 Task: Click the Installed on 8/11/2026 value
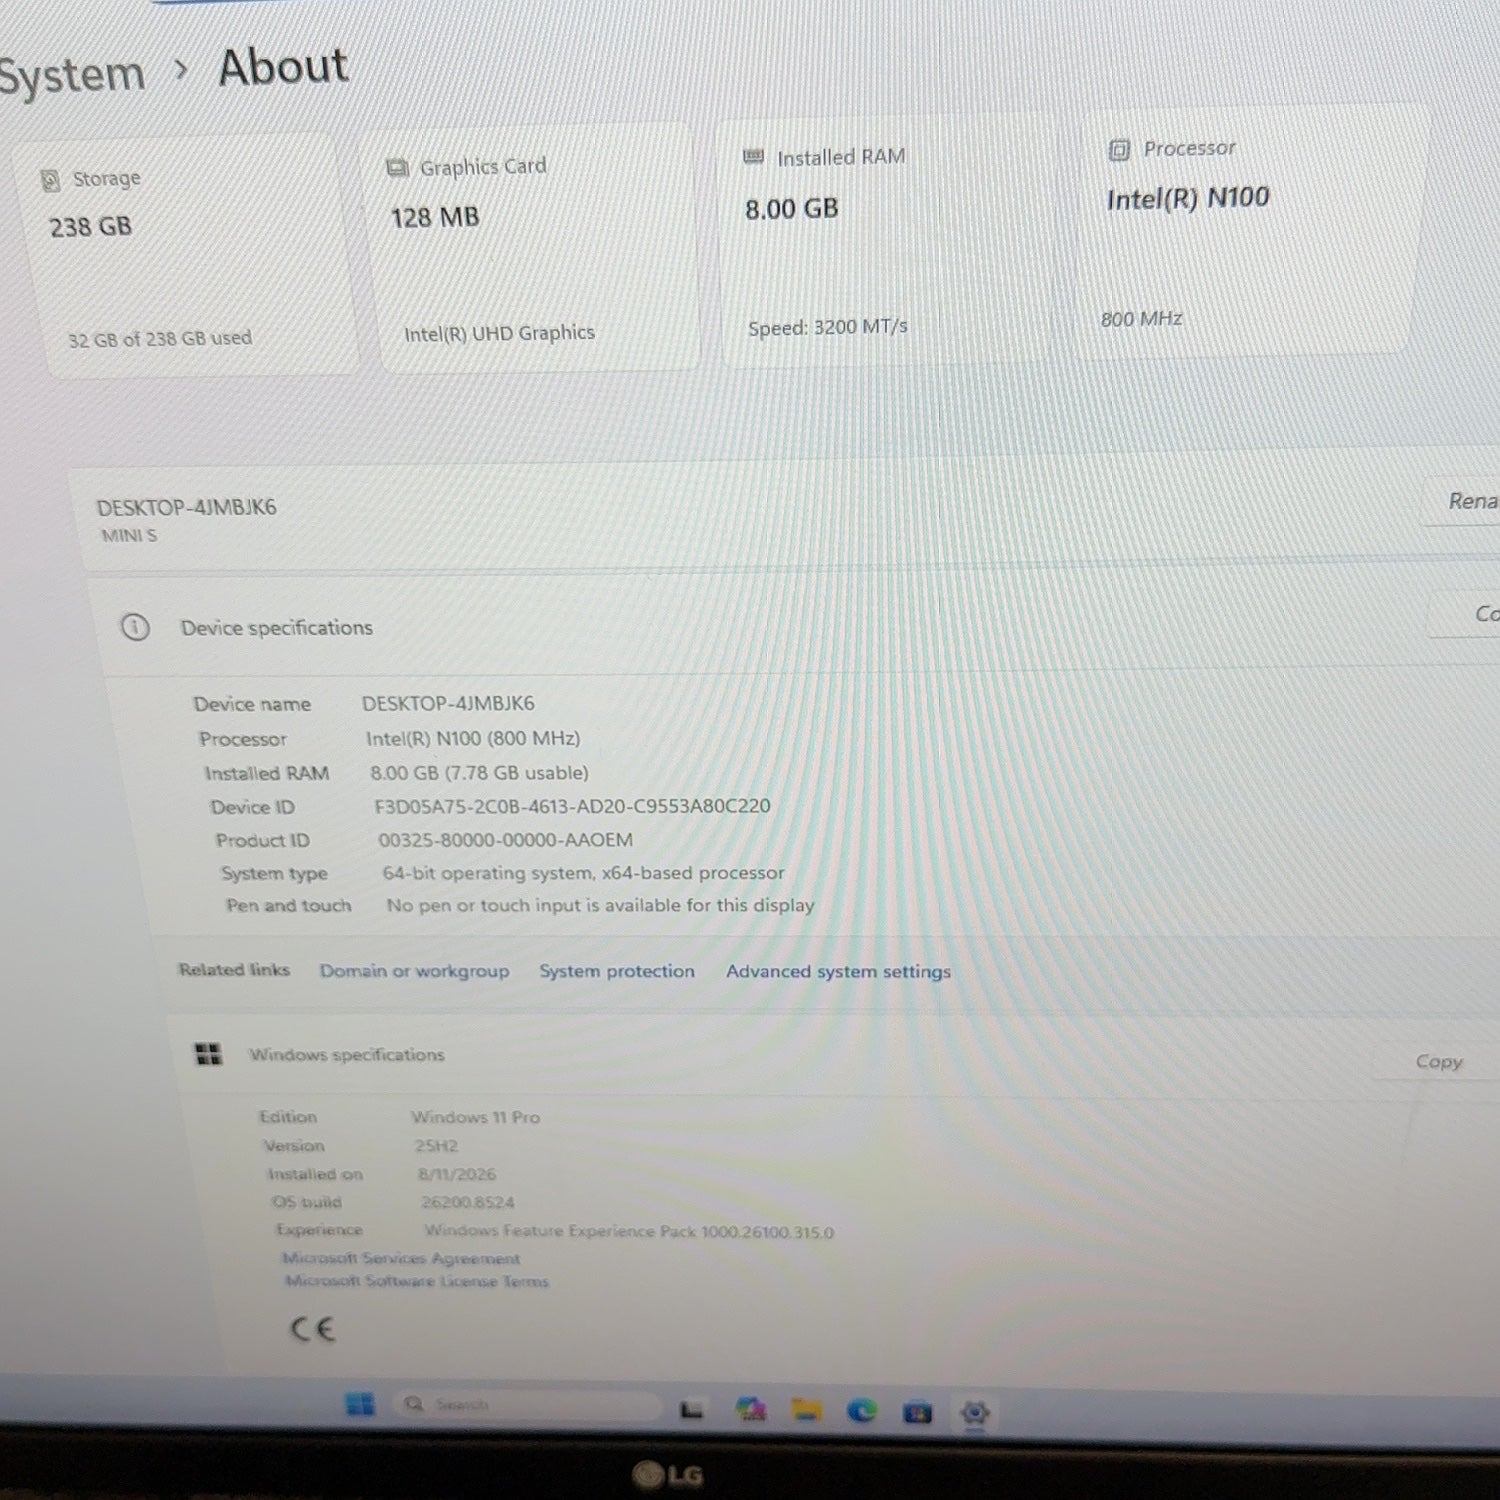click(x=456, y=1174)
